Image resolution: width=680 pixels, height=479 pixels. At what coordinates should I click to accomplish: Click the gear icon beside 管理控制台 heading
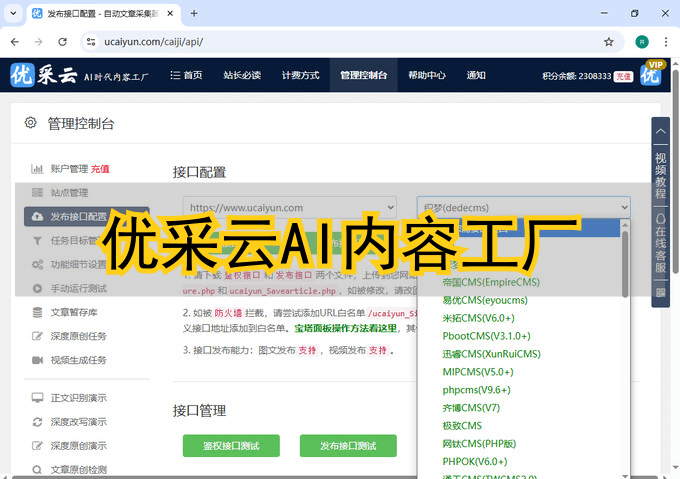click(31, 123)
